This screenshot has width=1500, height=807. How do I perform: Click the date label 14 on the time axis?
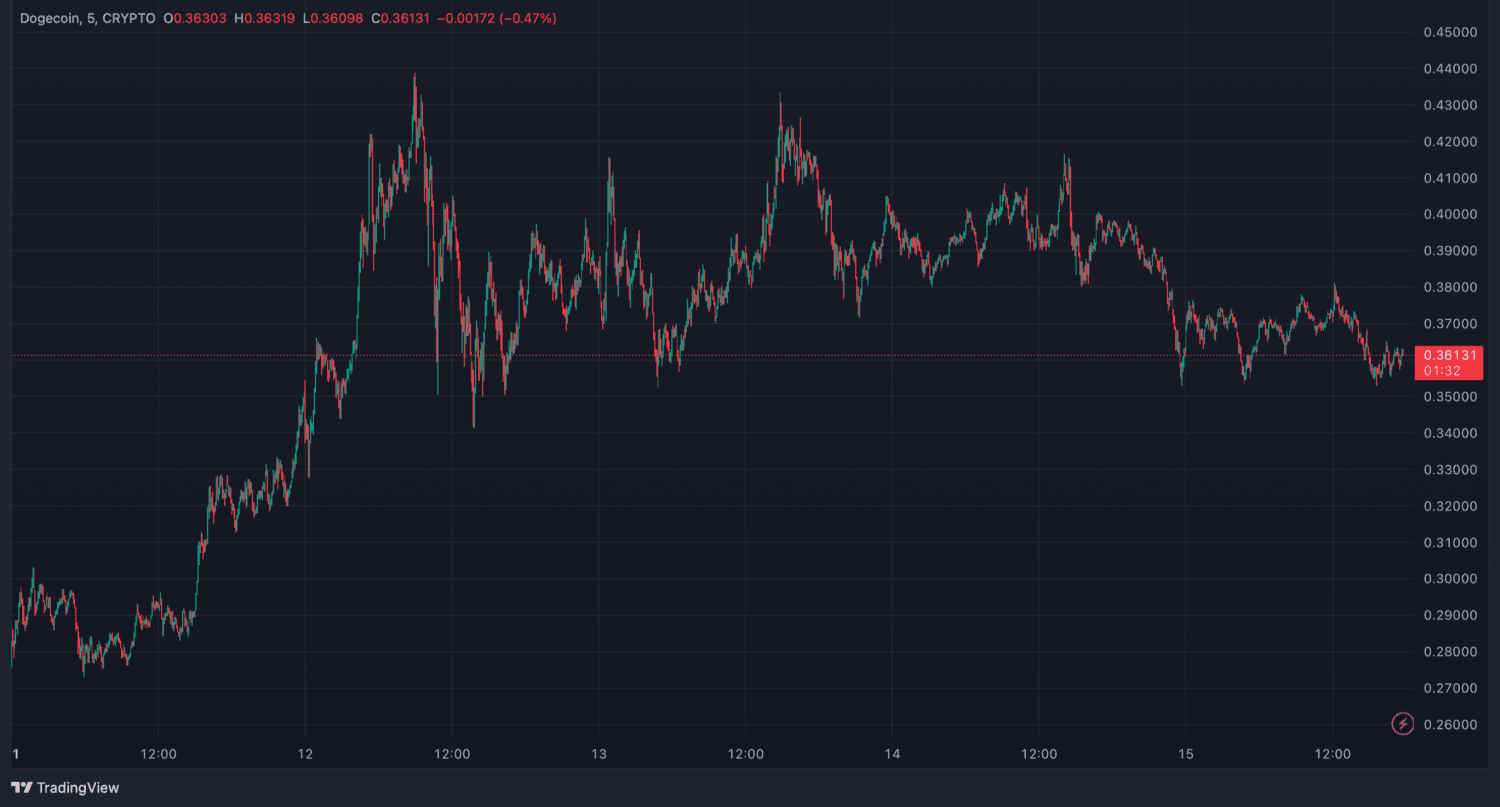[x=892, y=753]
